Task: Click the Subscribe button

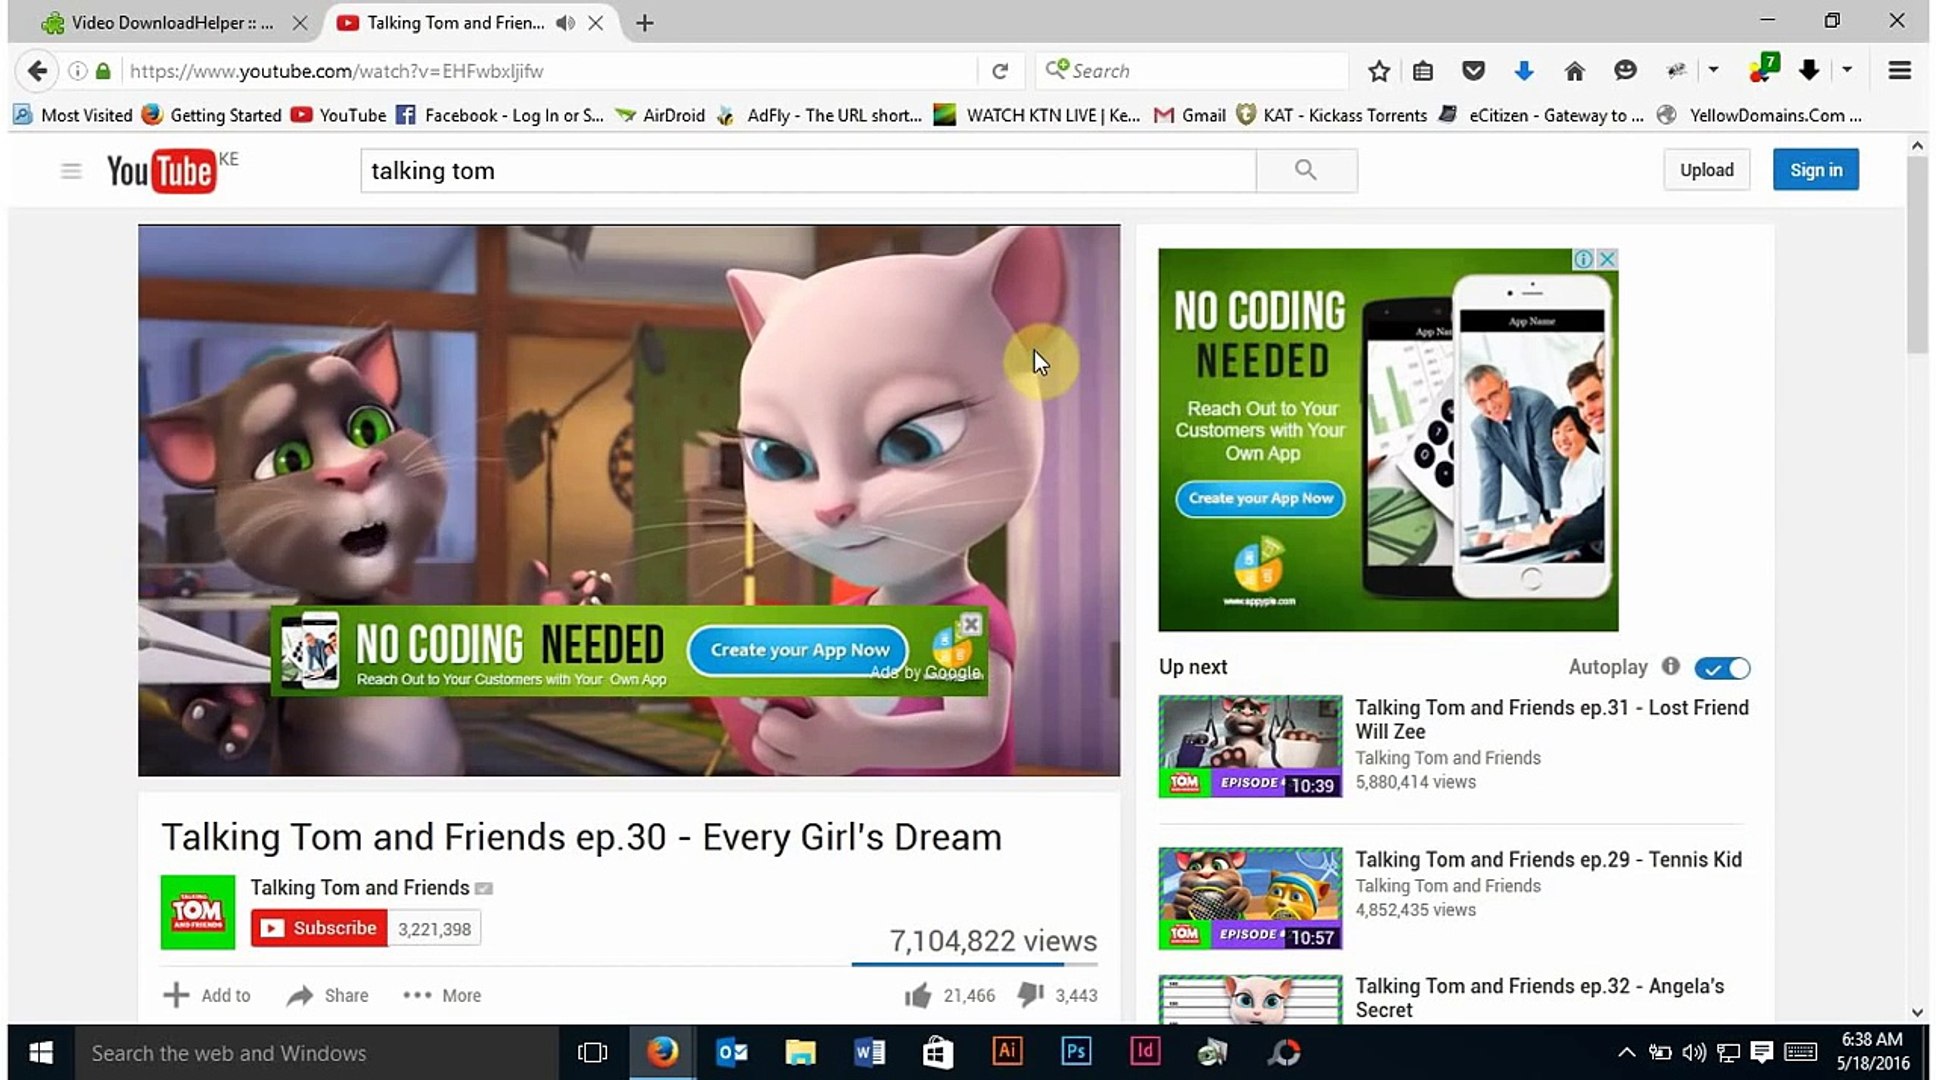Action: click(318, 928)
